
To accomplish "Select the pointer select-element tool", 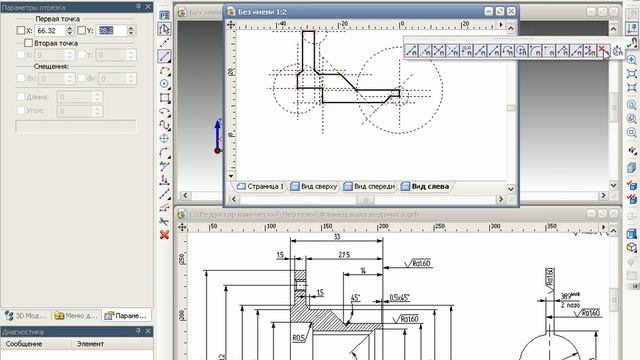I will pyautogui.click(x=164, y=29).
